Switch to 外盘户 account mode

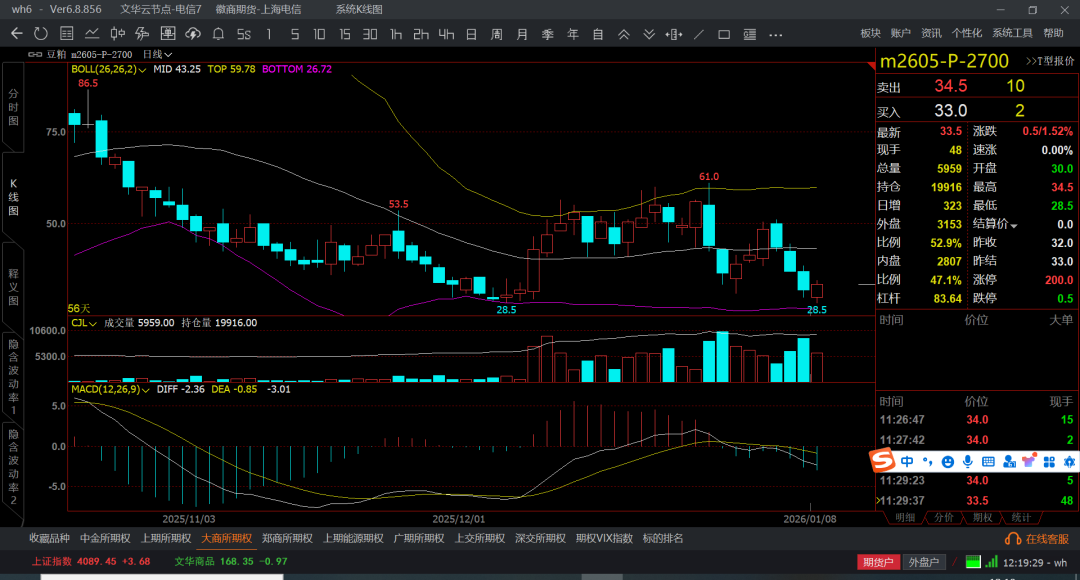[x=925, y=562]
